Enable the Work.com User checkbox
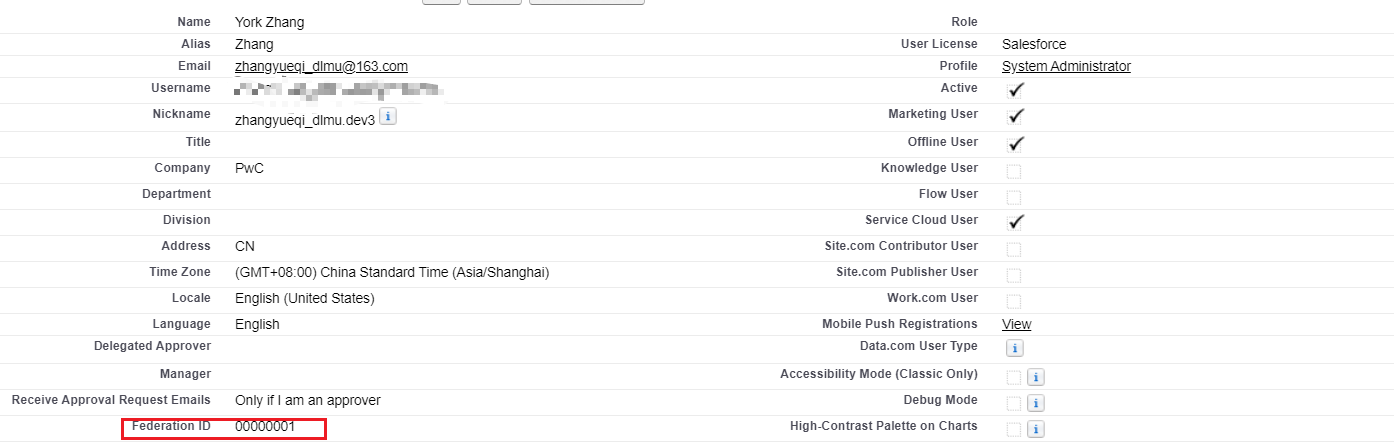 click(x=1014, y=301)
